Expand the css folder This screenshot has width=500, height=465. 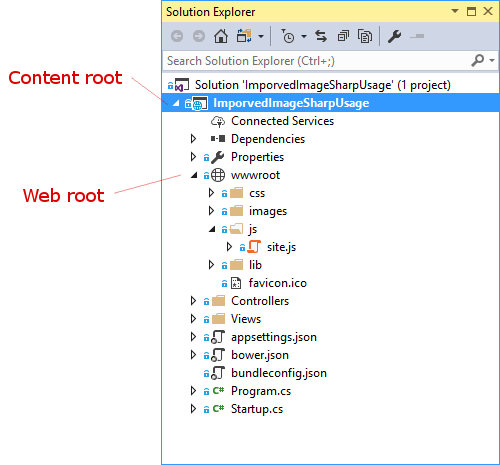(211, 193)
